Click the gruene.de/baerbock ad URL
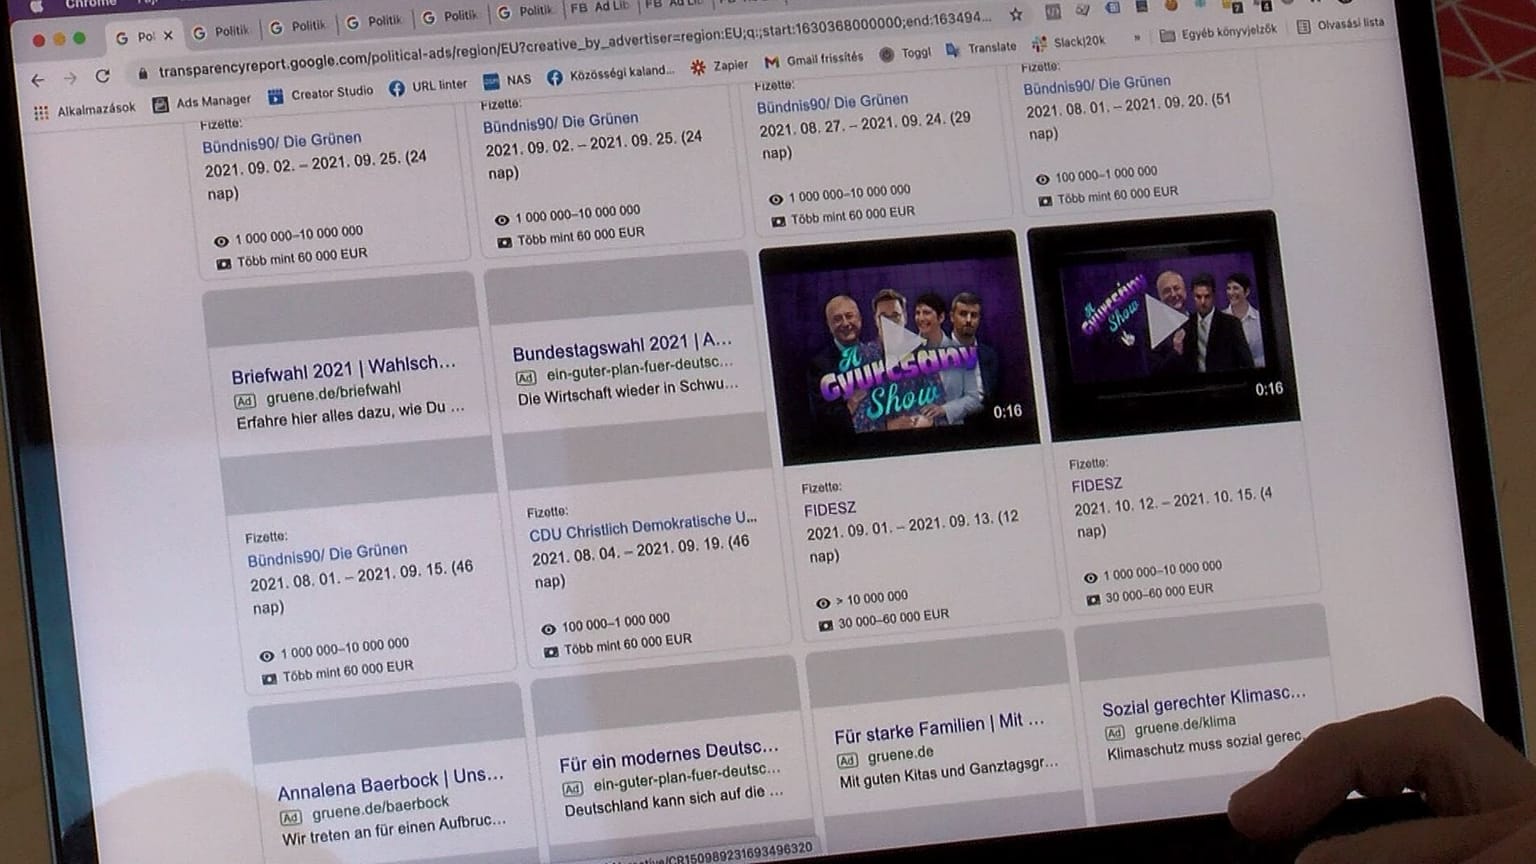 click(380, 808)
